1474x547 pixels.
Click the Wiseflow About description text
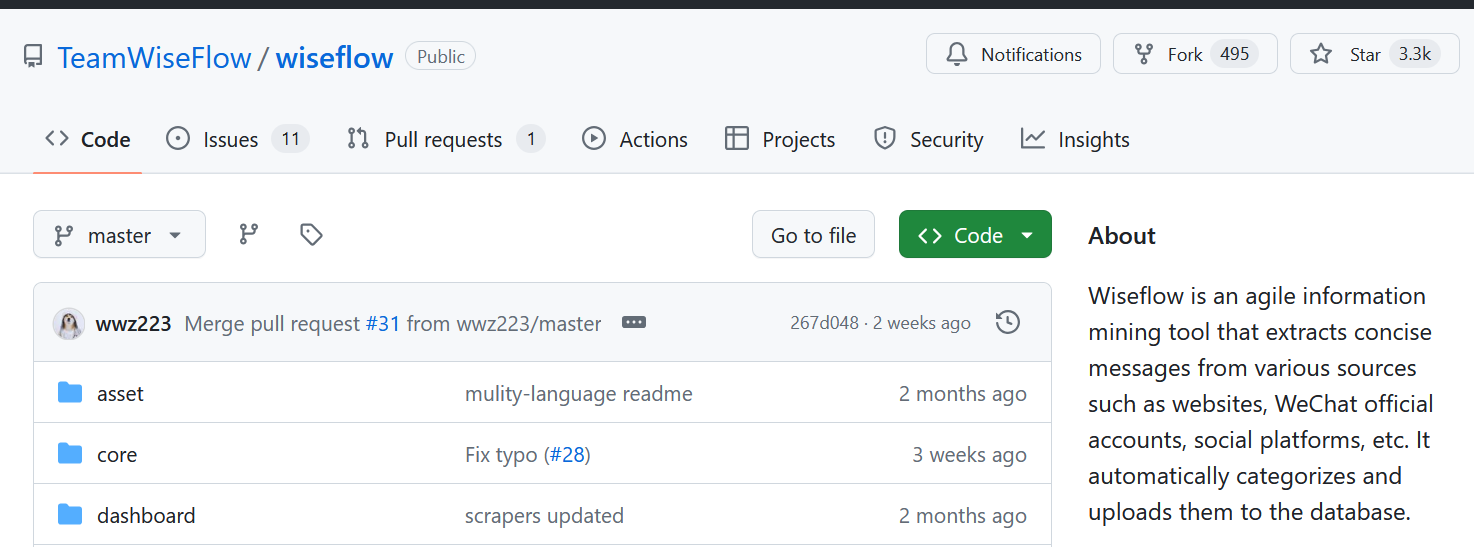point(1261,403)
